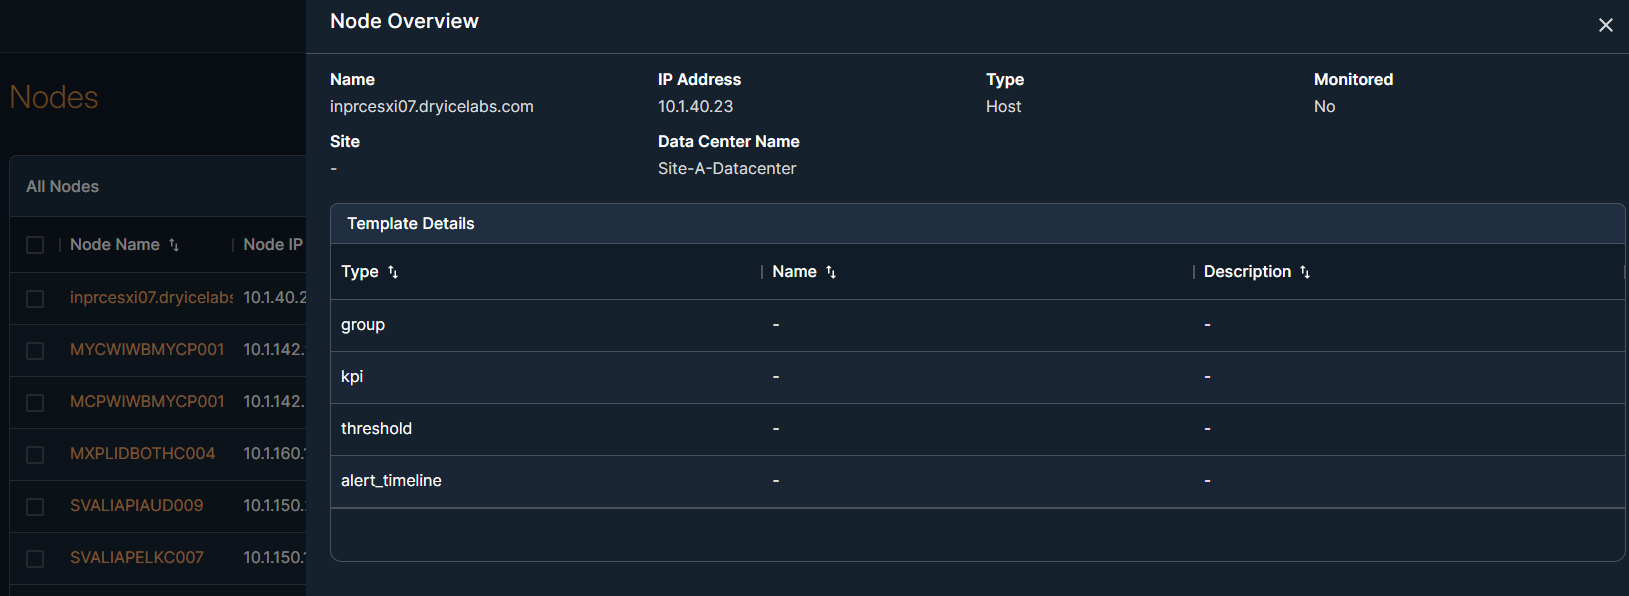Open the MYCWIWBMYCP001 node link
This screenshot has height=596, width=1629.
coord(147,350)
